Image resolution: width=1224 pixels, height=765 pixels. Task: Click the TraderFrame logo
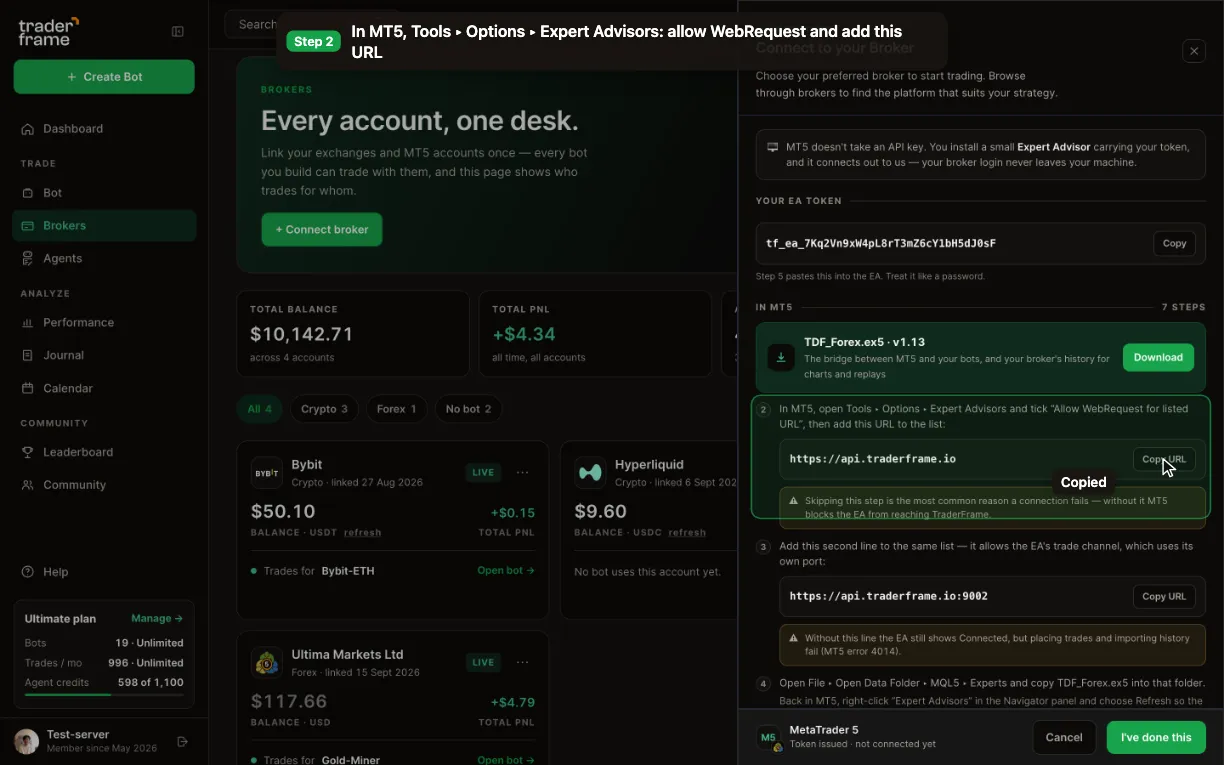(49, 31)
